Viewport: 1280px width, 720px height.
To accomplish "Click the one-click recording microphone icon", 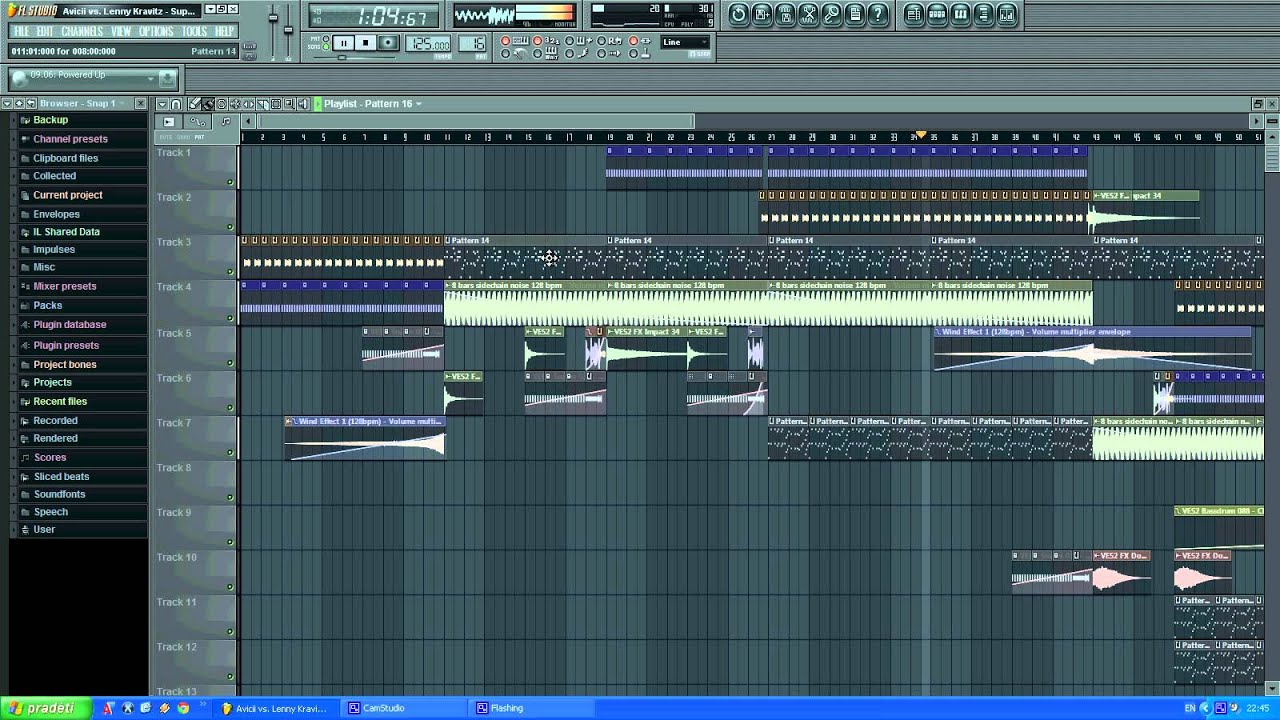I will (832, 14).
